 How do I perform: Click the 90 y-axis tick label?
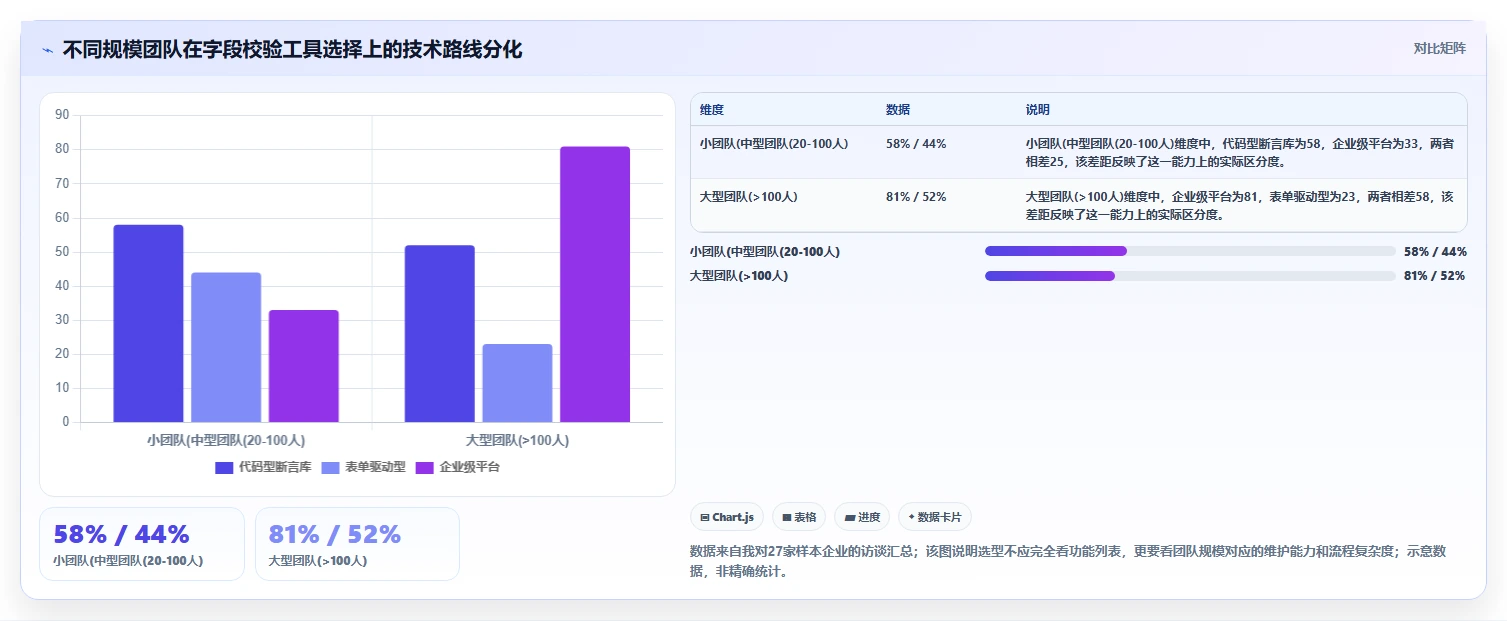[62, 115]
